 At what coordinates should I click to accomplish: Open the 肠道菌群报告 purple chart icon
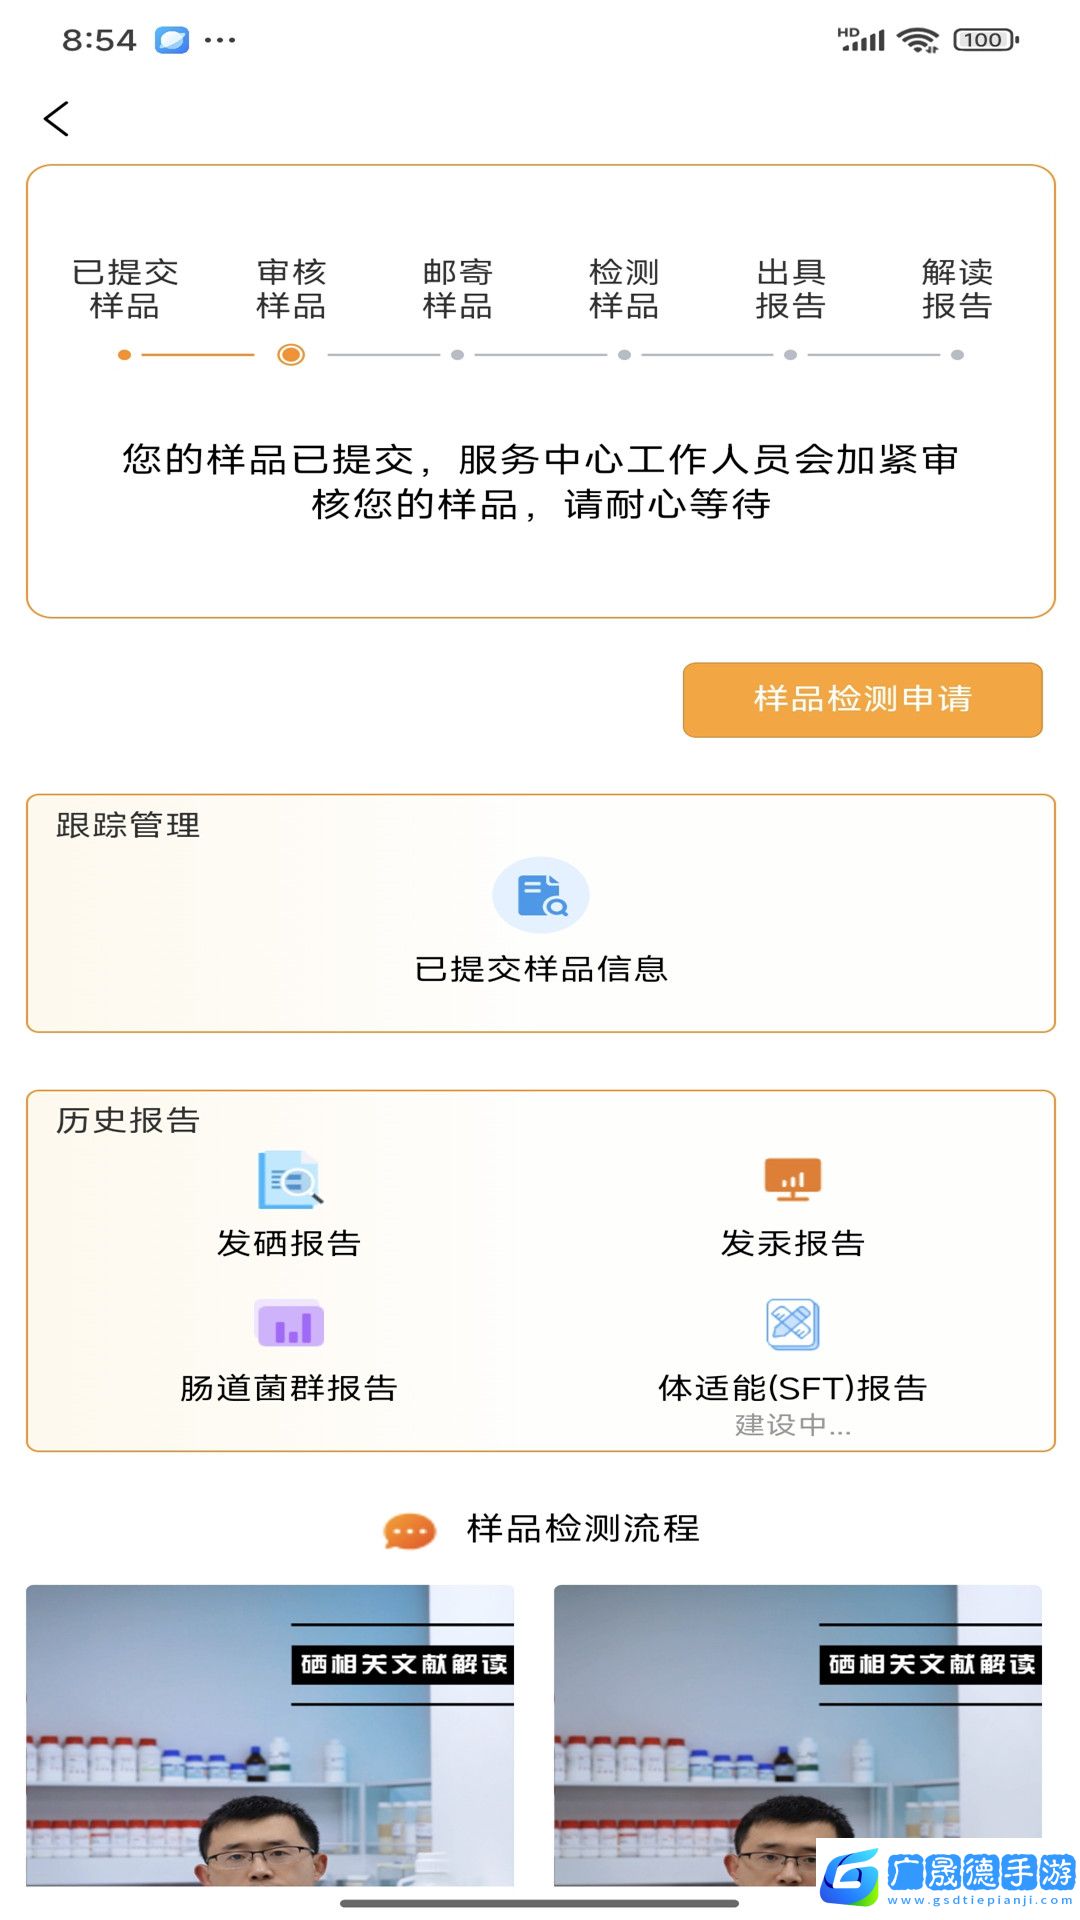pos(290,1324)
